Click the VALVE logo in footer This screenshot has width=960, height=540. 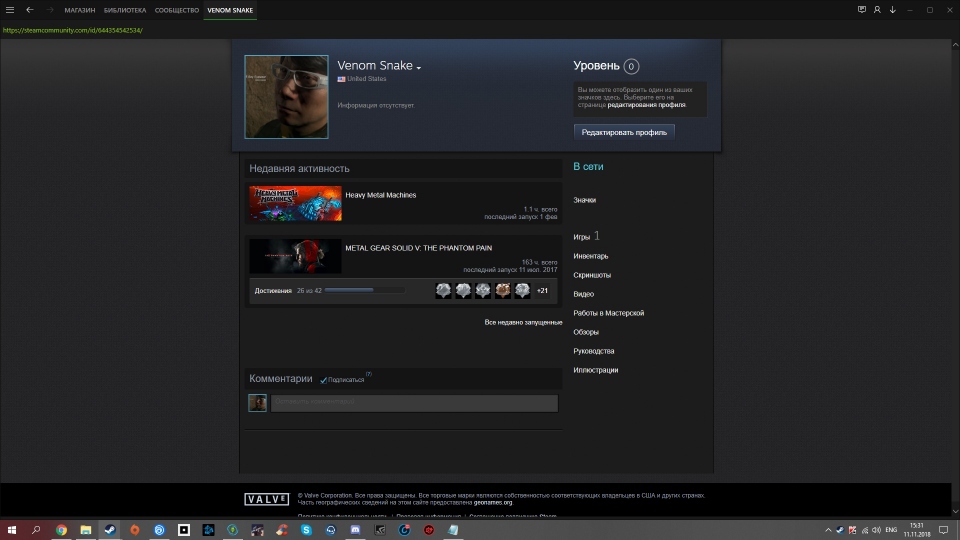point(267,499)
